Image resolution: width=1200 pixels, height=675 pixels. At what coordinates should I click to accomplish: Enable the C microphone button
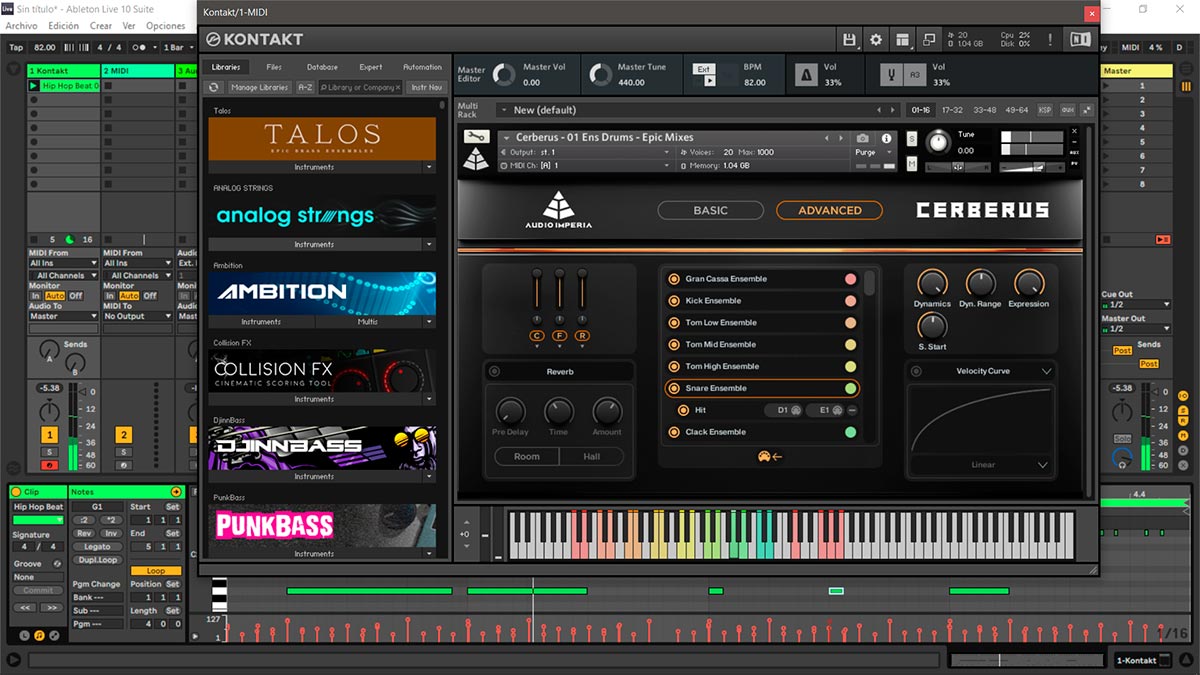pos(537,336)
